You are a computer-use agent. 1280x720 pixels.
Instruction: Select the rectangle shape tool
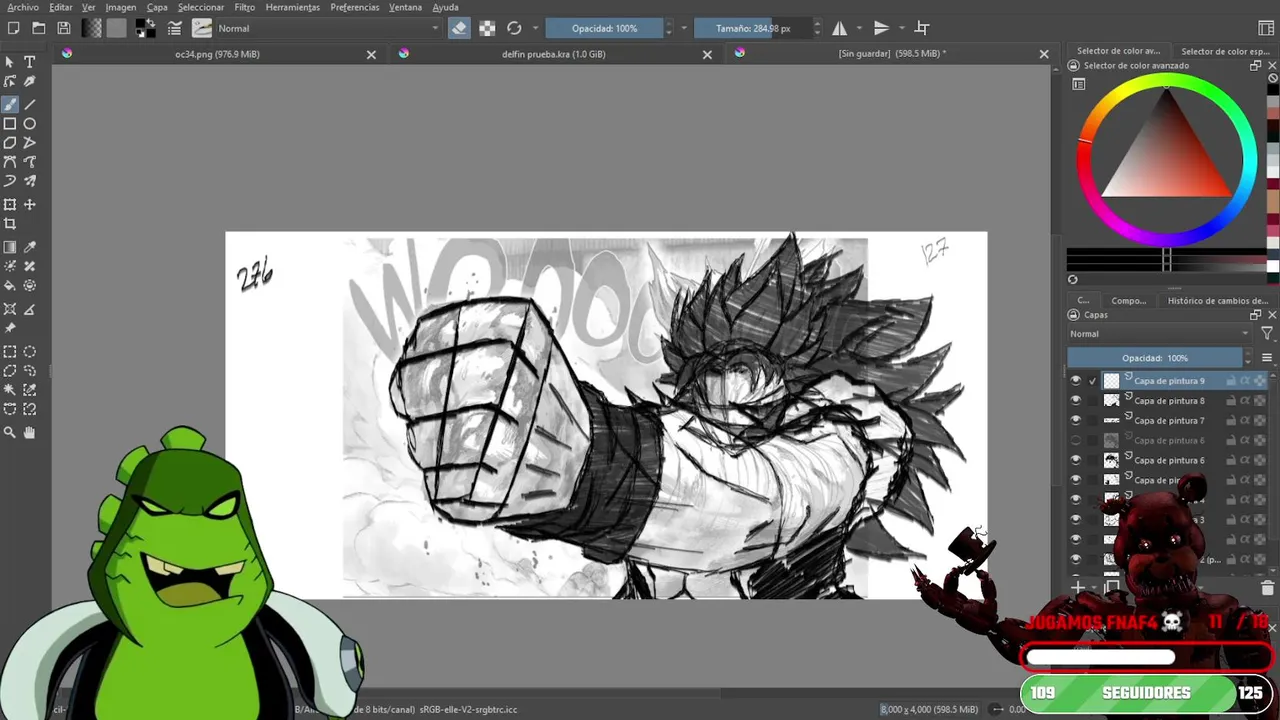[x=10, y=124]
